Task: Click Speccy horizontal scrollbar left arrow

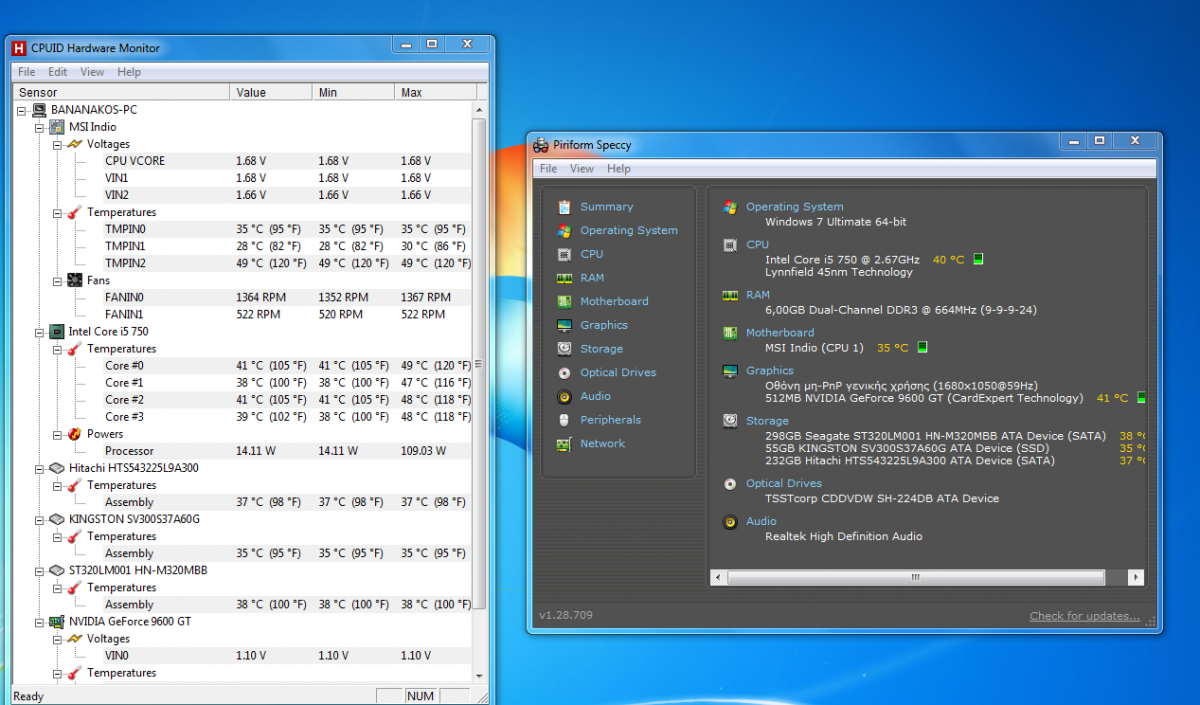Action: (718, 578)
